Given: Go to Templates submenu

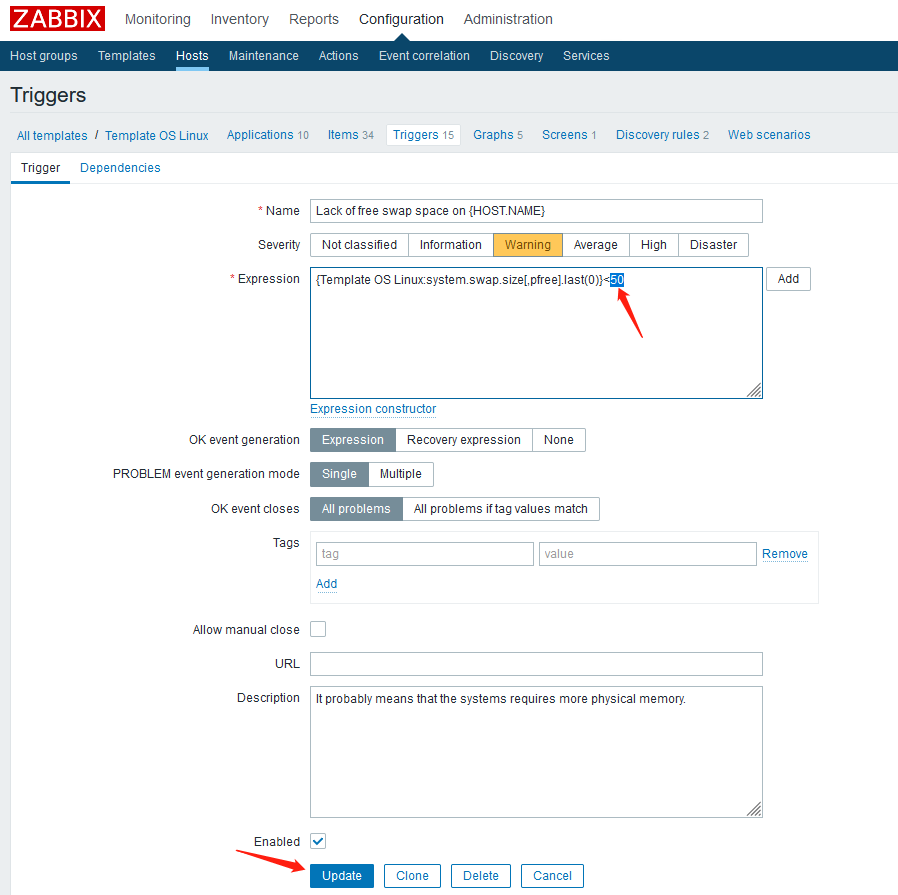Looking at the screenshot, I should [127, 56].
